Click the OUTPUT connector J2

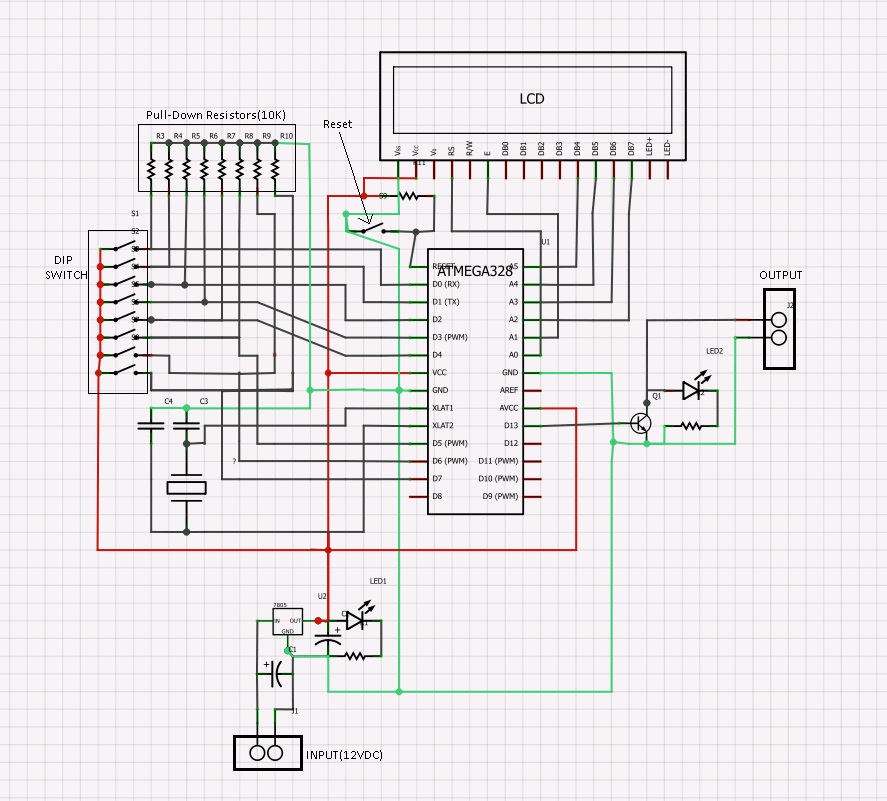pyautogui.click(x=779, y=326)
